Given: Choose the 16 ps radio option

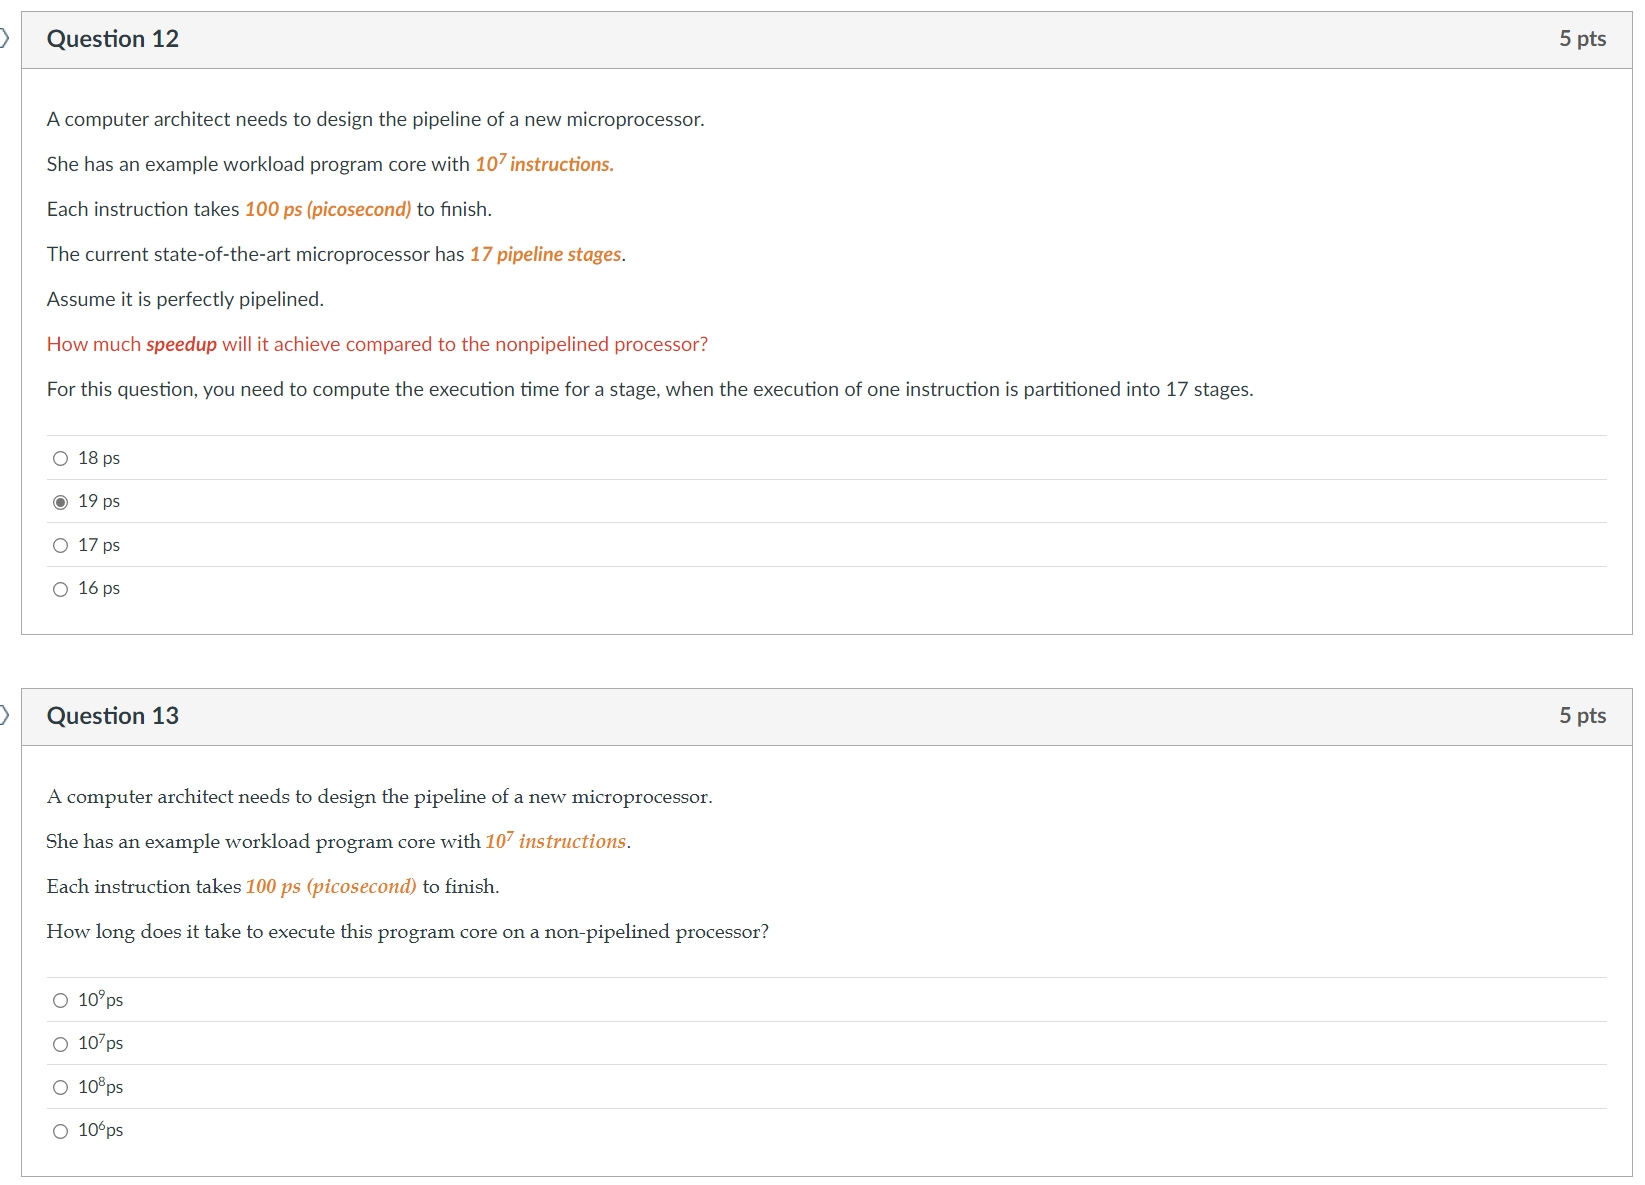Looking at the screenshot, I should coord(61,589).
